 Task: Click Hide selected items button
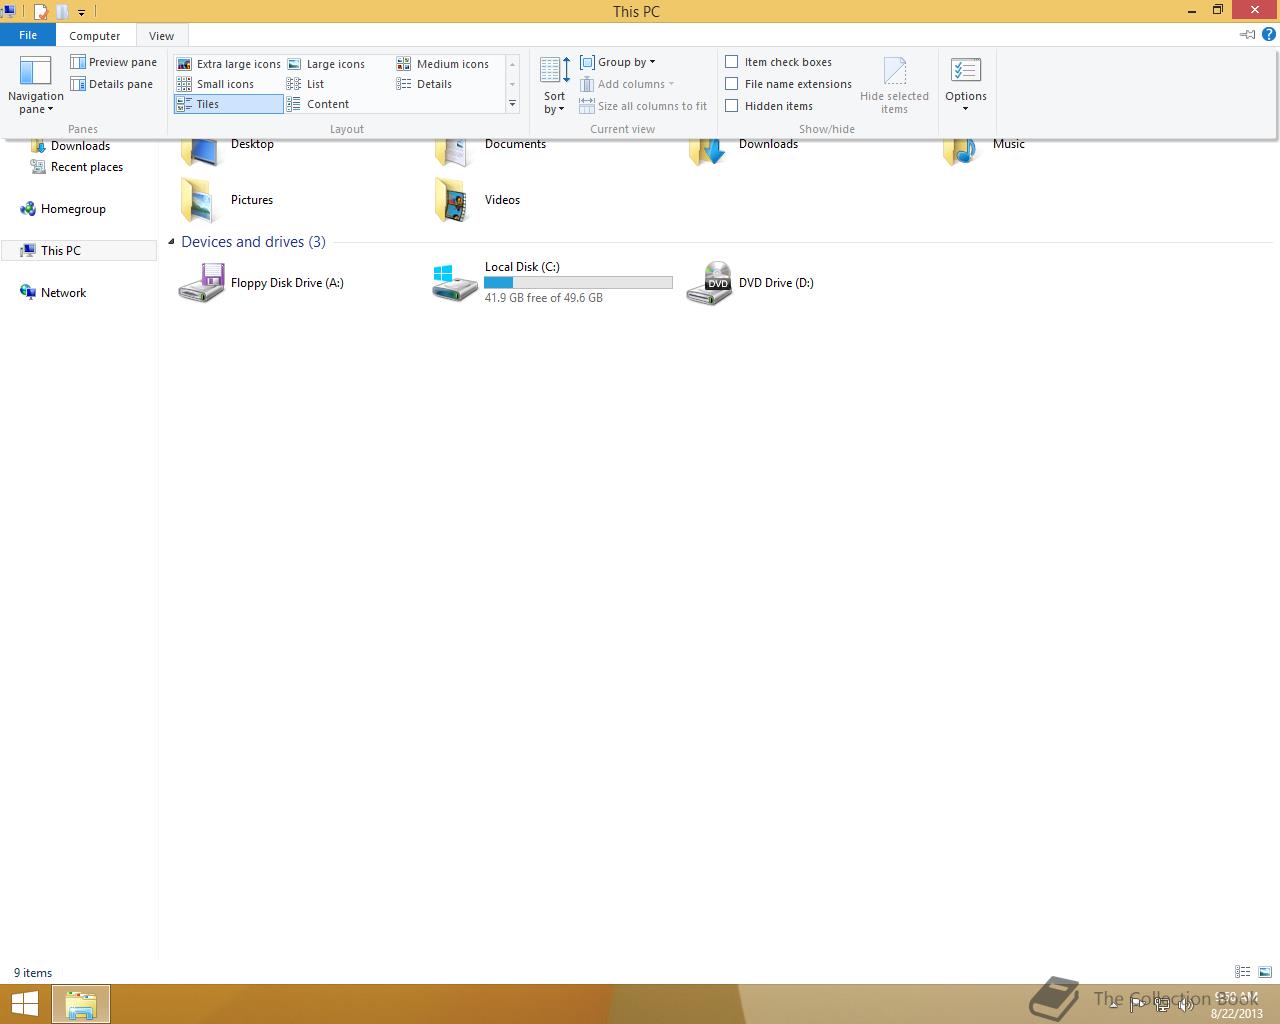coord(894,85)
